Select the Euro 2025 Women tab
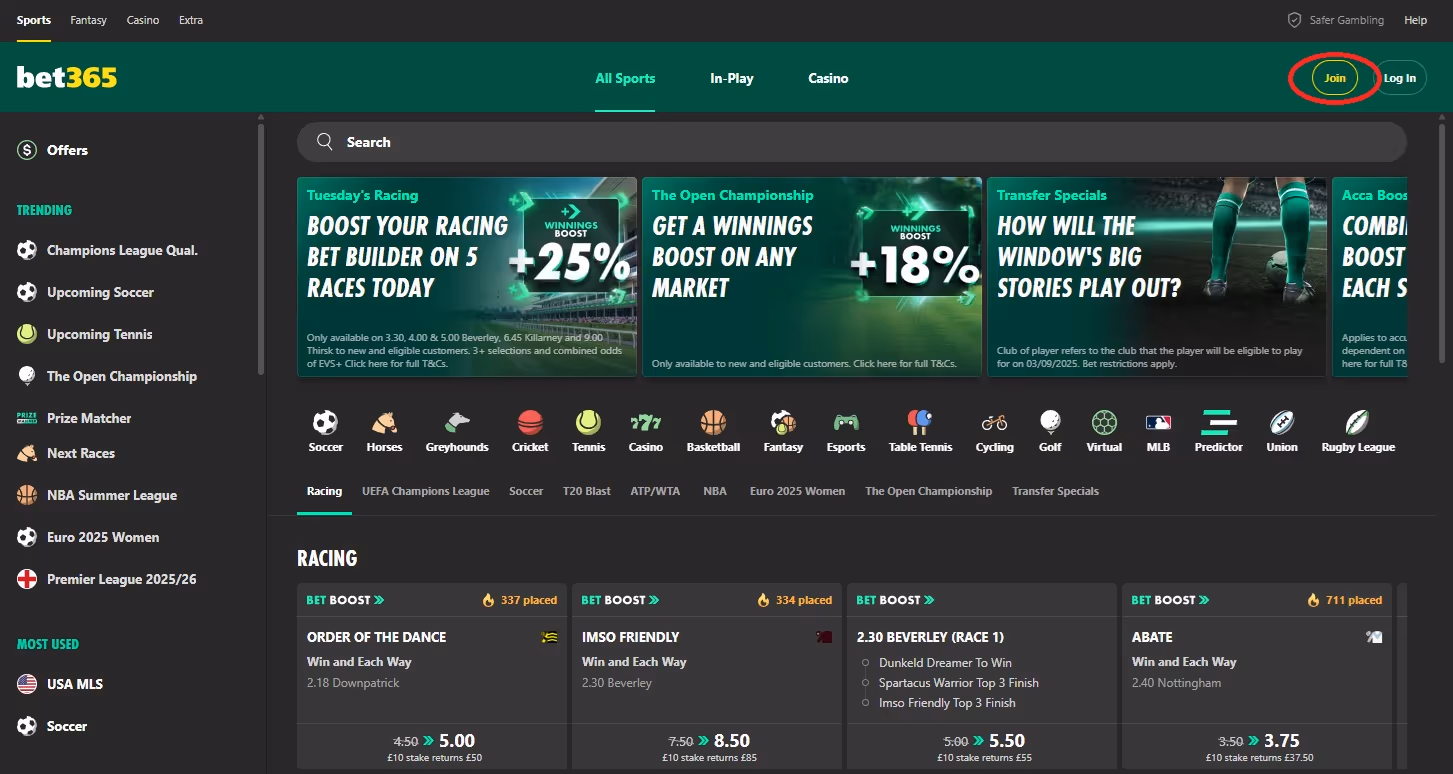The width and height of the screenshot is (1453, 774). tap(797, 491)
